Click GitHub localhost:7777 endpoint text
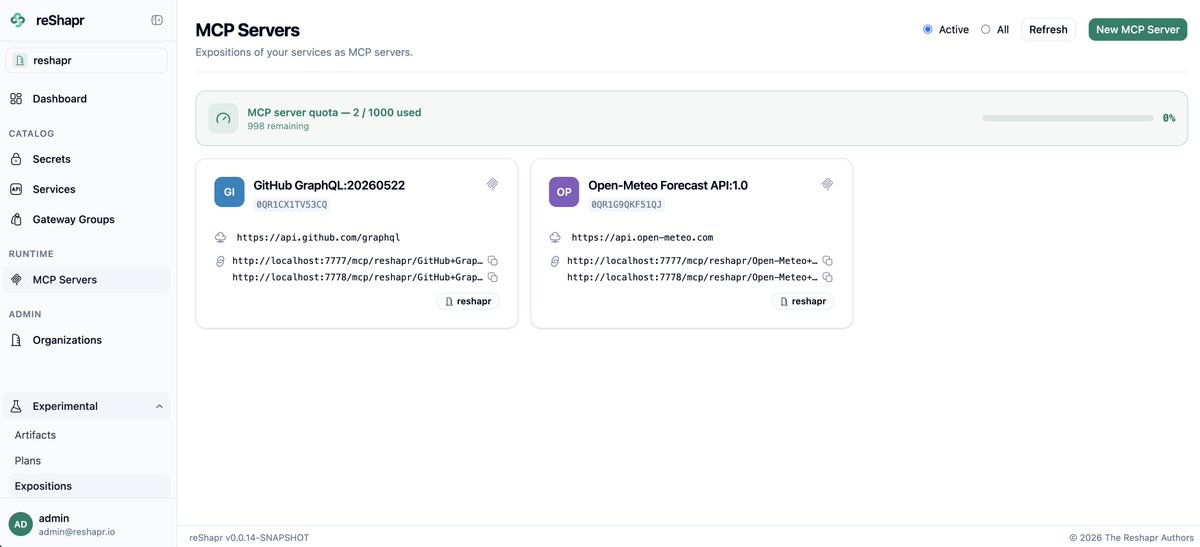1200x547 pixels. coord(358,261)
